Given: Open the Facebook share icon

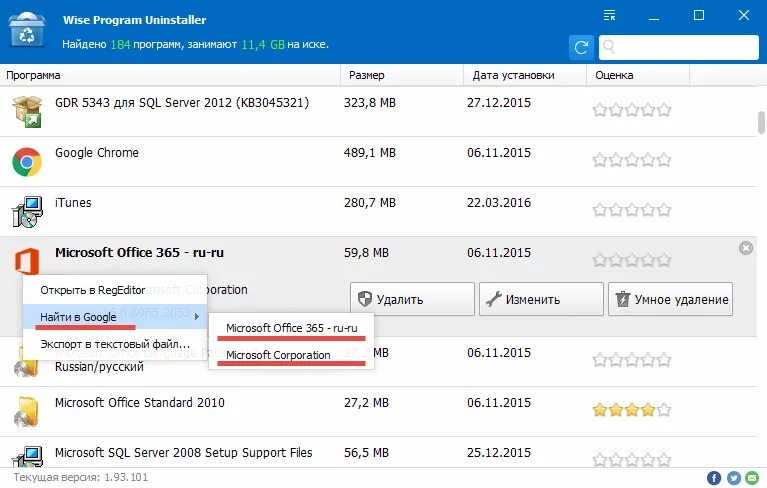Looking at the screenshot, I should click(x=714, y=478).
